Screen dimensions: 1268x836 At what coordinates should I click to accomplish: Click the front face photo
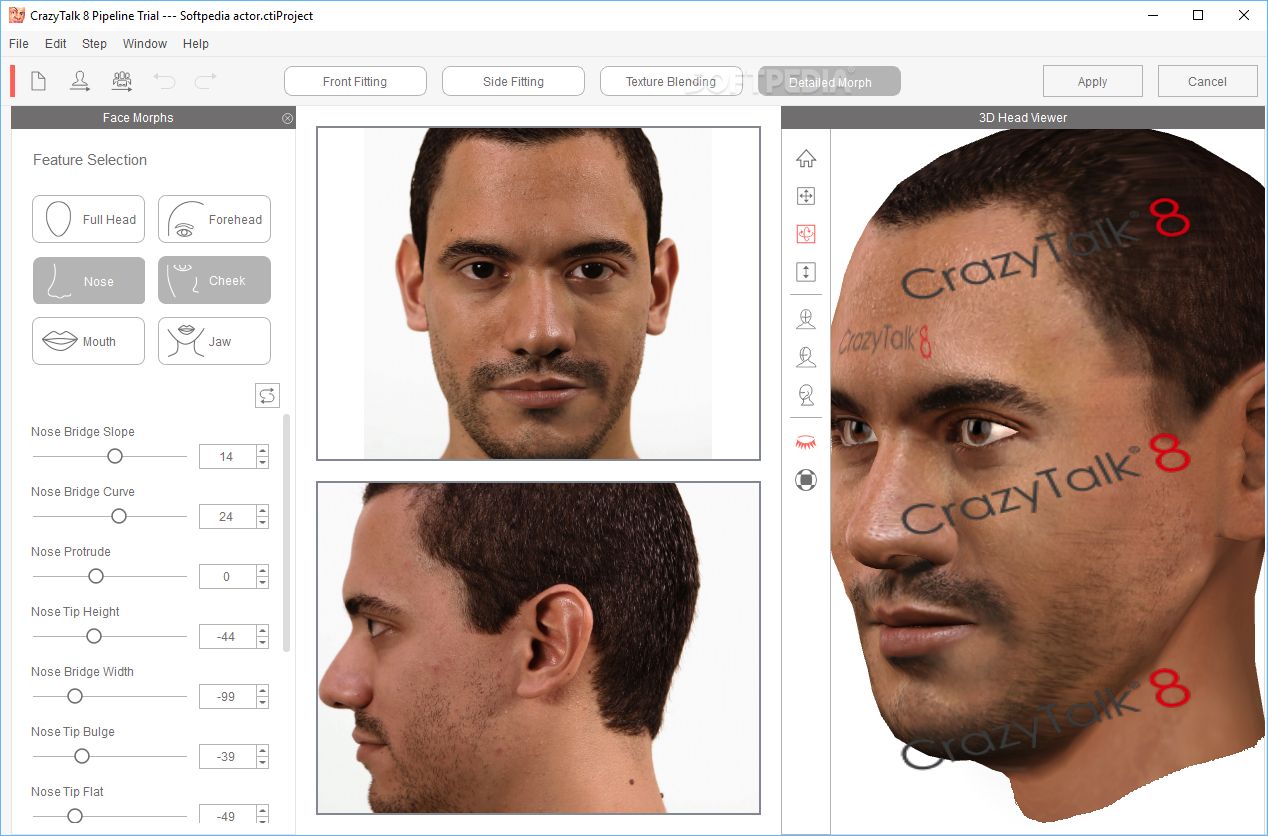click(538, 293)
